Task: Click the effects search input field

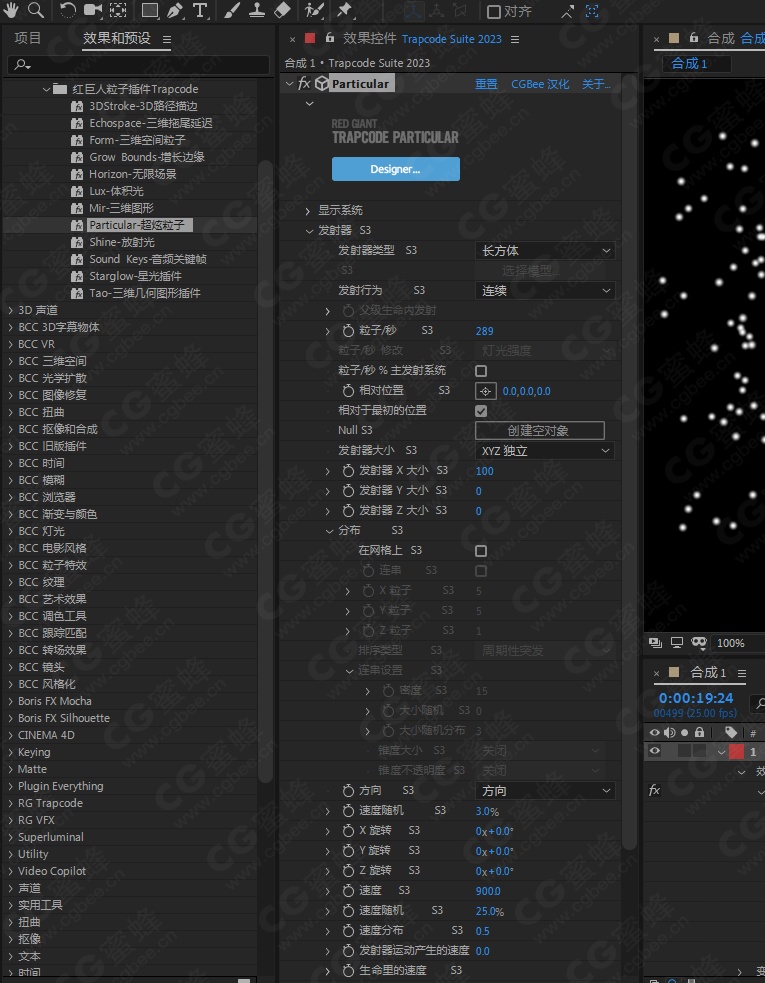Action: coord(139,65)
